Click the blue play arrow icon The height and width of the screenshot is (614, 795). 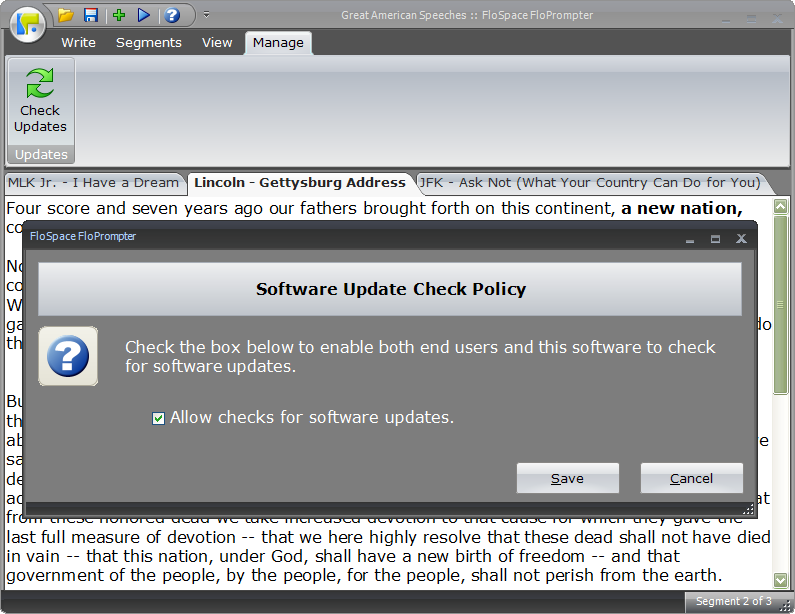[x=144, y=15]
